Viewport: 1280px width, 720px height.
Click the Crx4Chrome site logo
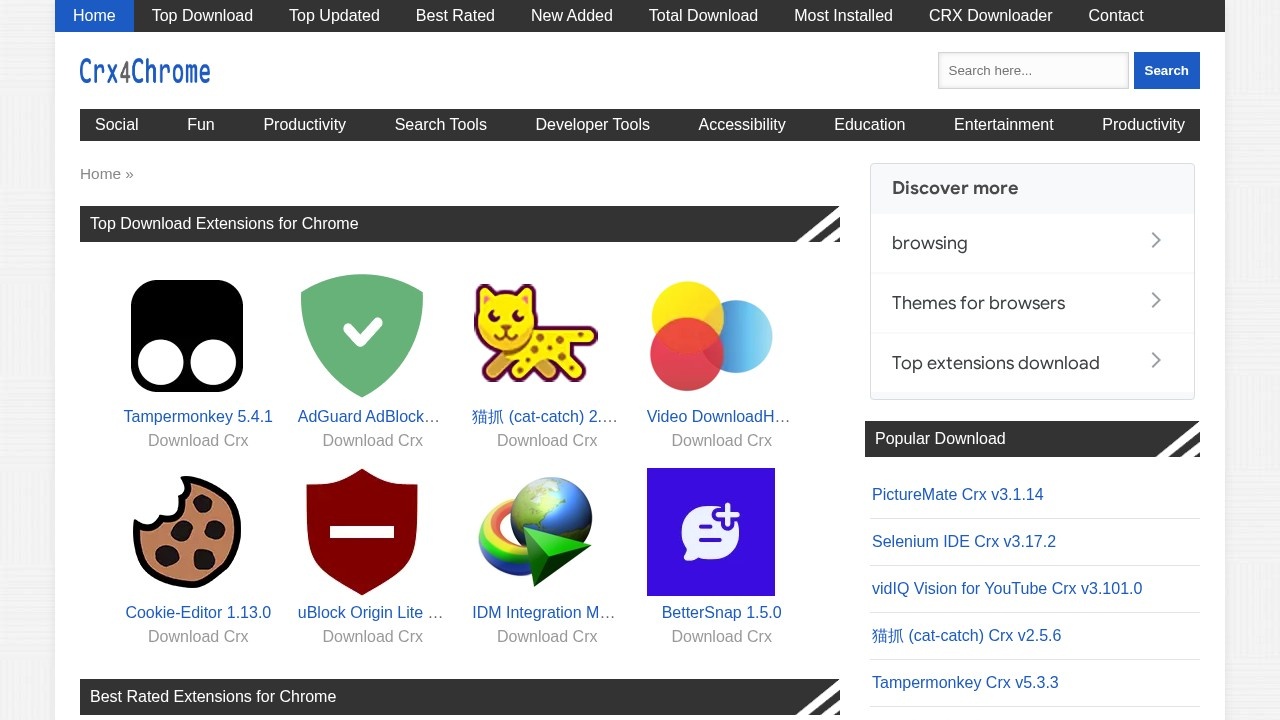pyautogui.click(x=145, y=71)
